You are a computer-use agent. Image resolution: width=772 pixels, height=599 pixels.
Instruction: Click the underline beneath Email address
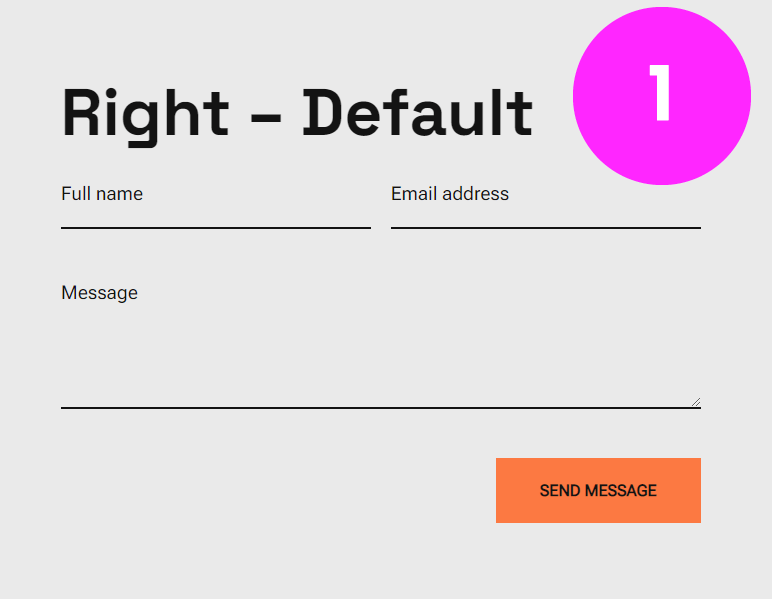[546, 228]
